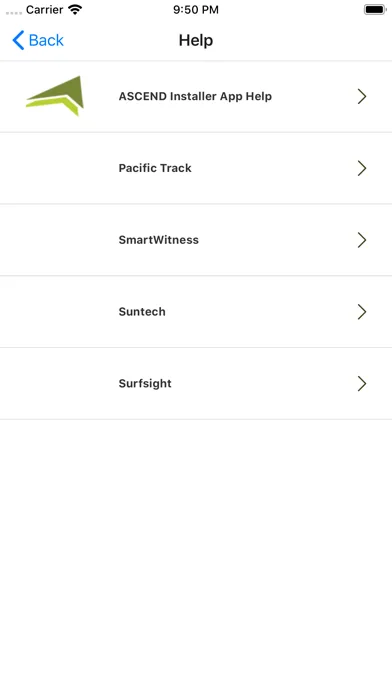The image size is (392, 696).
Task: Choose the Surfsight help entry
Action: tap(196, 384)
